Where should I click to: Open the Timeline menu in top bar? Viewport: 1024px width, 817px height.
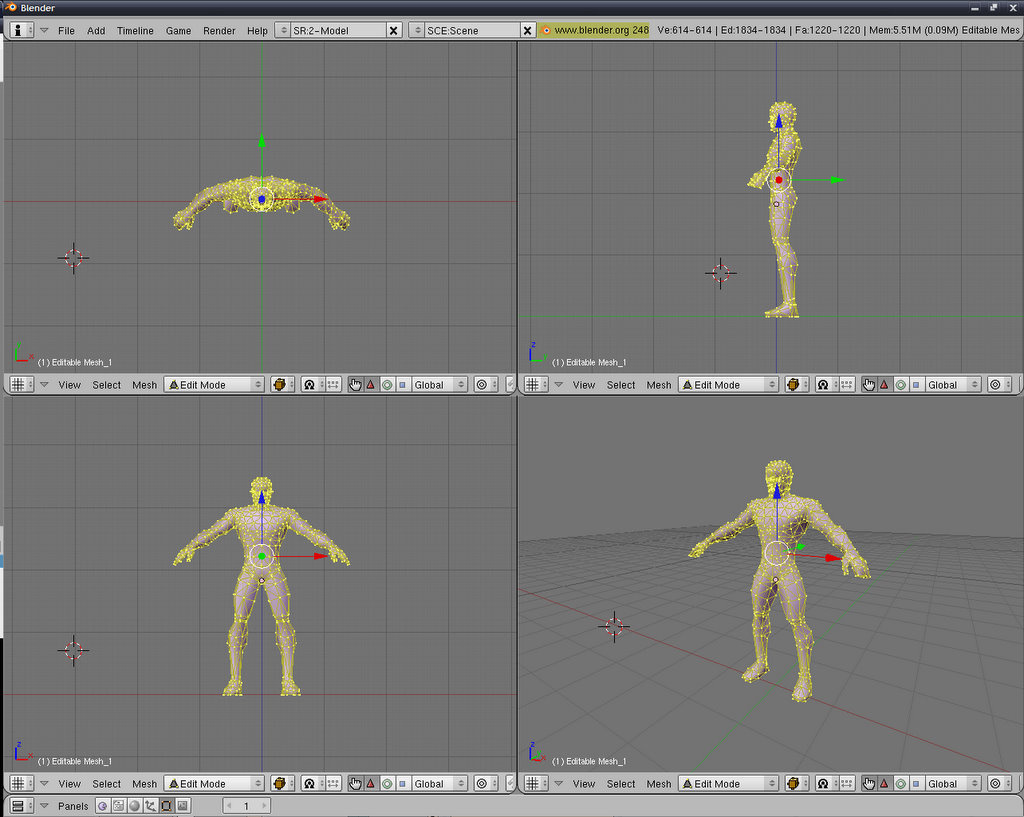coord(135,30)
